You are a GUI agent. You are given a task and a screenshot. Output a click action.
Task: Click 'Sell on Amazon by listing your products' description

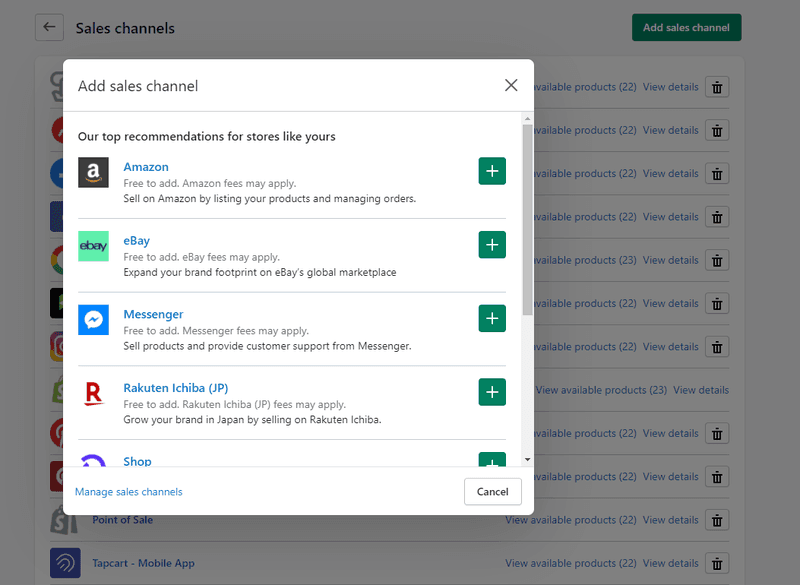click(269, 198)
